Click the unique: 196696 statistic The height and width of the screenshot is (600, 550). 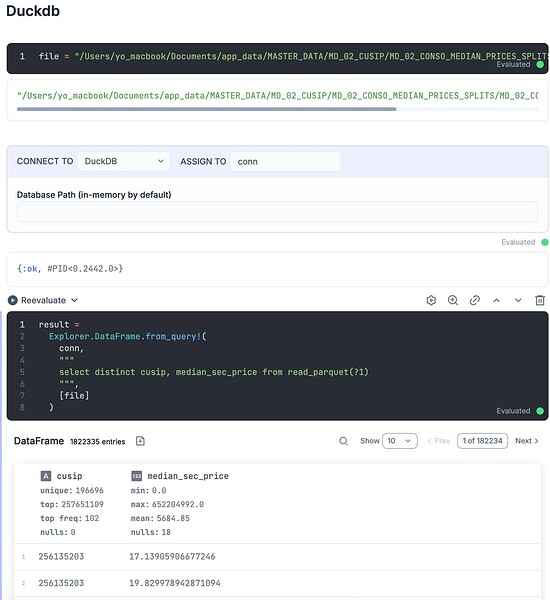pos(72,491)
